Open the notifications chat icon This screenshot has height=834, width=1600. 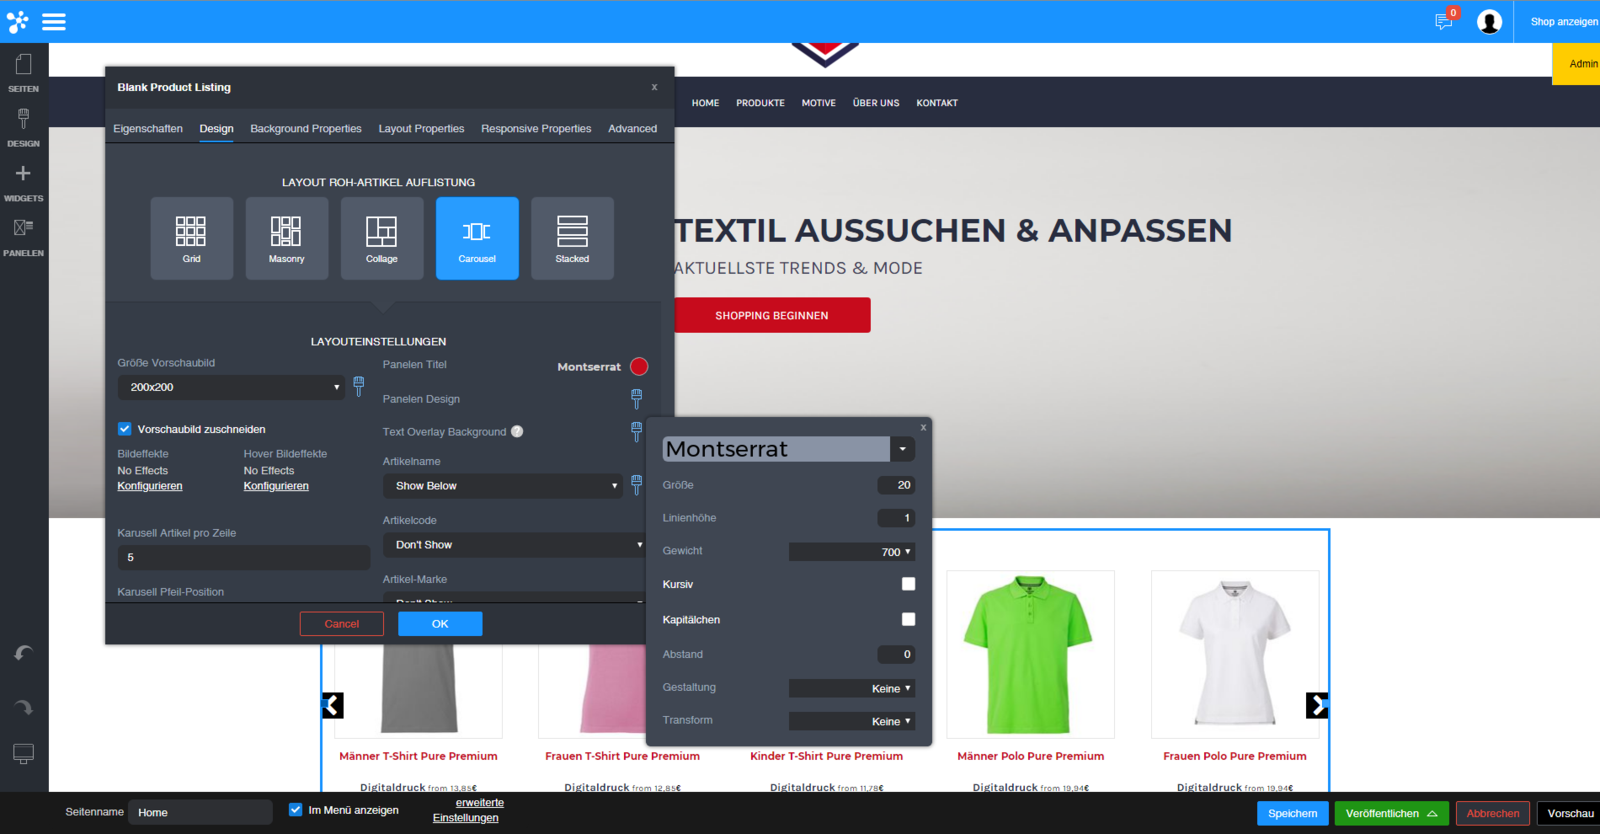[x=1443, y=21]
